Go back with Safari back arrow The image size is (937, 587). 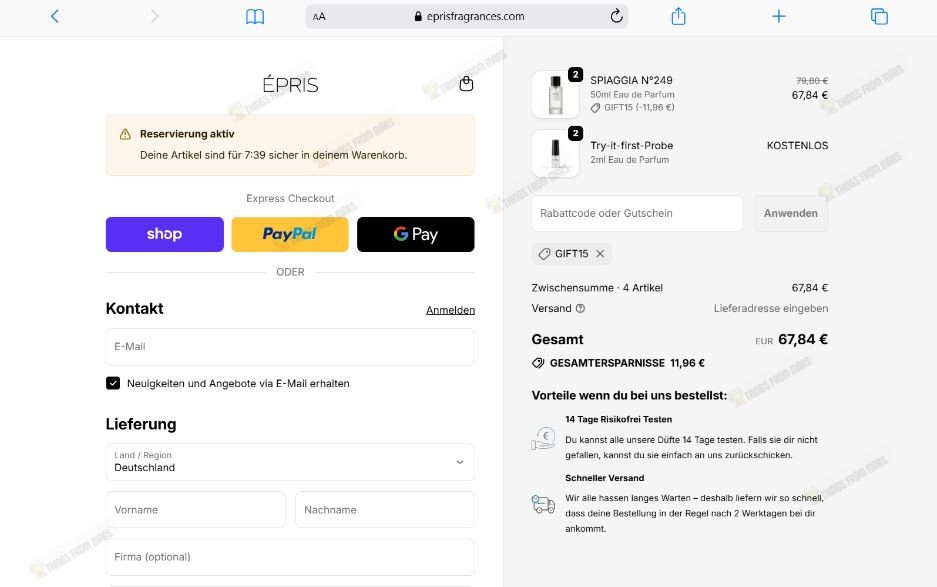click(x=55, y=16)
